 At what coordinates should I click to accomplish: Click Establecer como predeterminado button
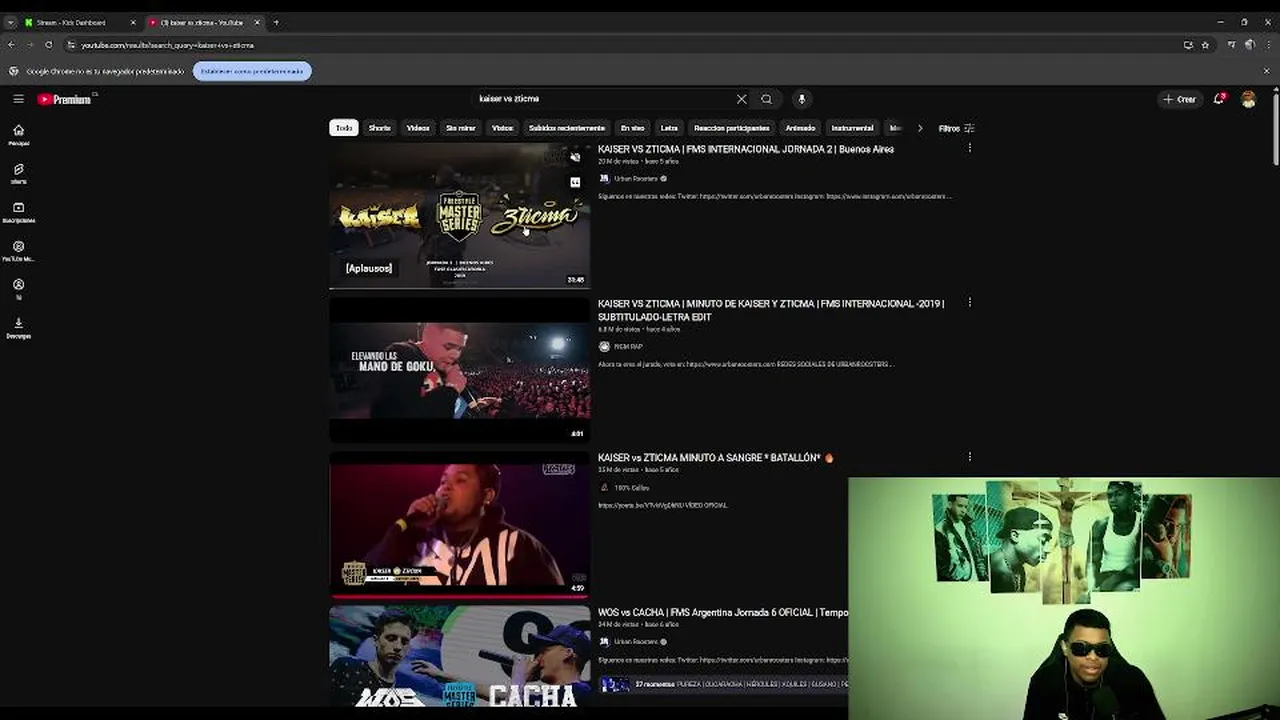pos(252,71)
